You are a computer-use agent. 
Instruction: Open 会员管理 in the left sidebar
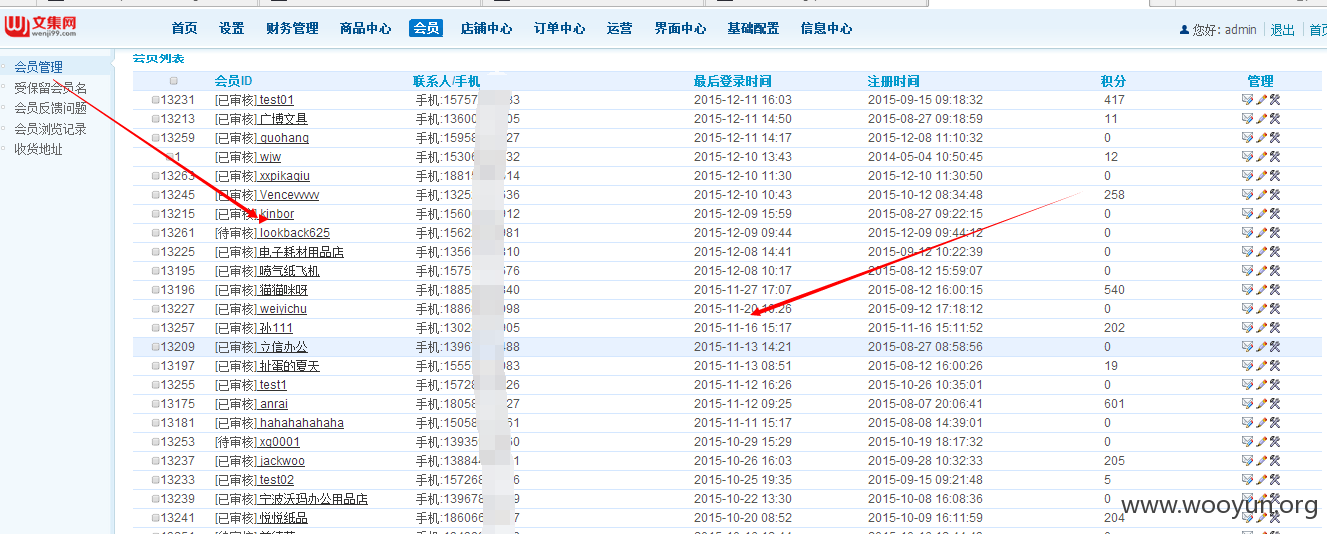point(38,67)
